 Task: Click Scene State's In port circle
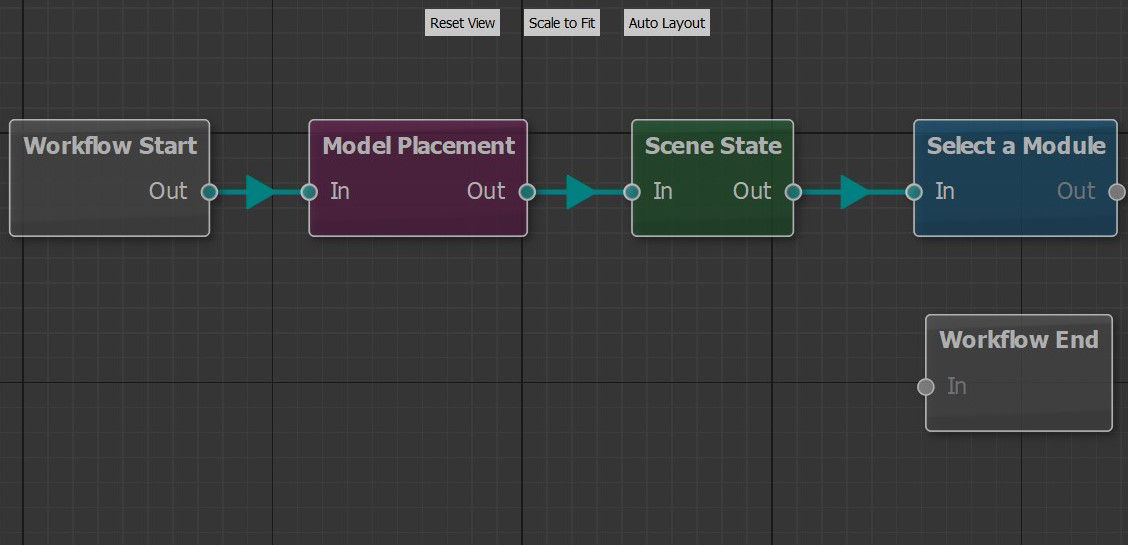pyautogui.click(x=632, y=192)
